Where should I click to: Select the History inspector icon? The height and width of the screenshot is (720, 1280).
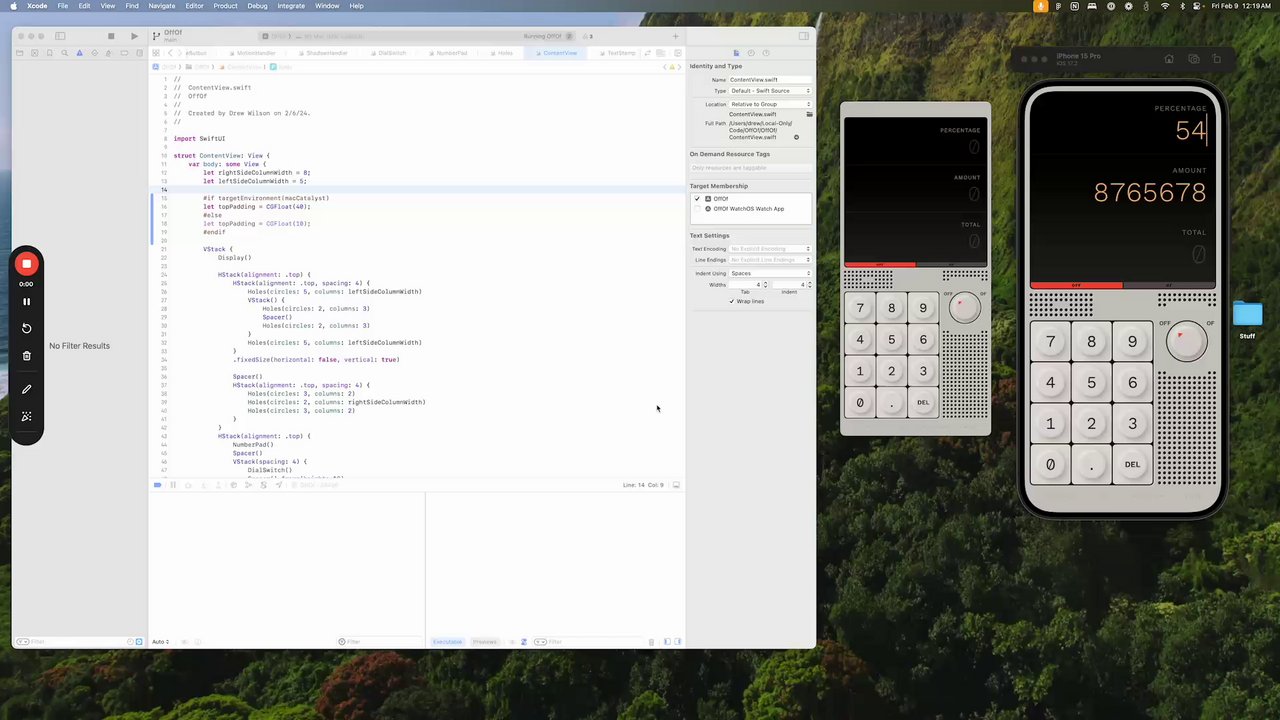click(751, 53)
